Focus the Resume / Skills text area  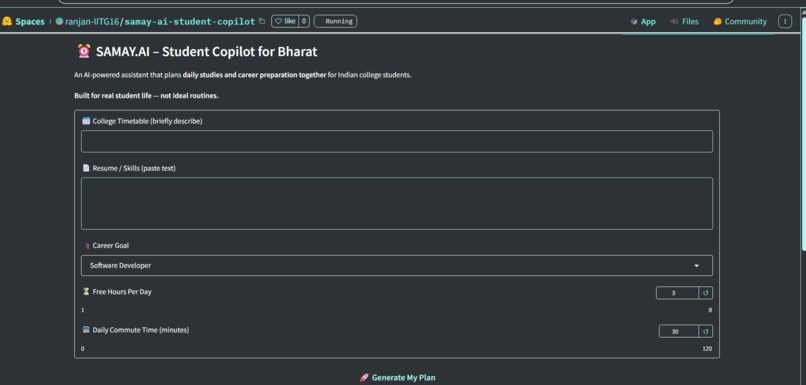[397, 204]
